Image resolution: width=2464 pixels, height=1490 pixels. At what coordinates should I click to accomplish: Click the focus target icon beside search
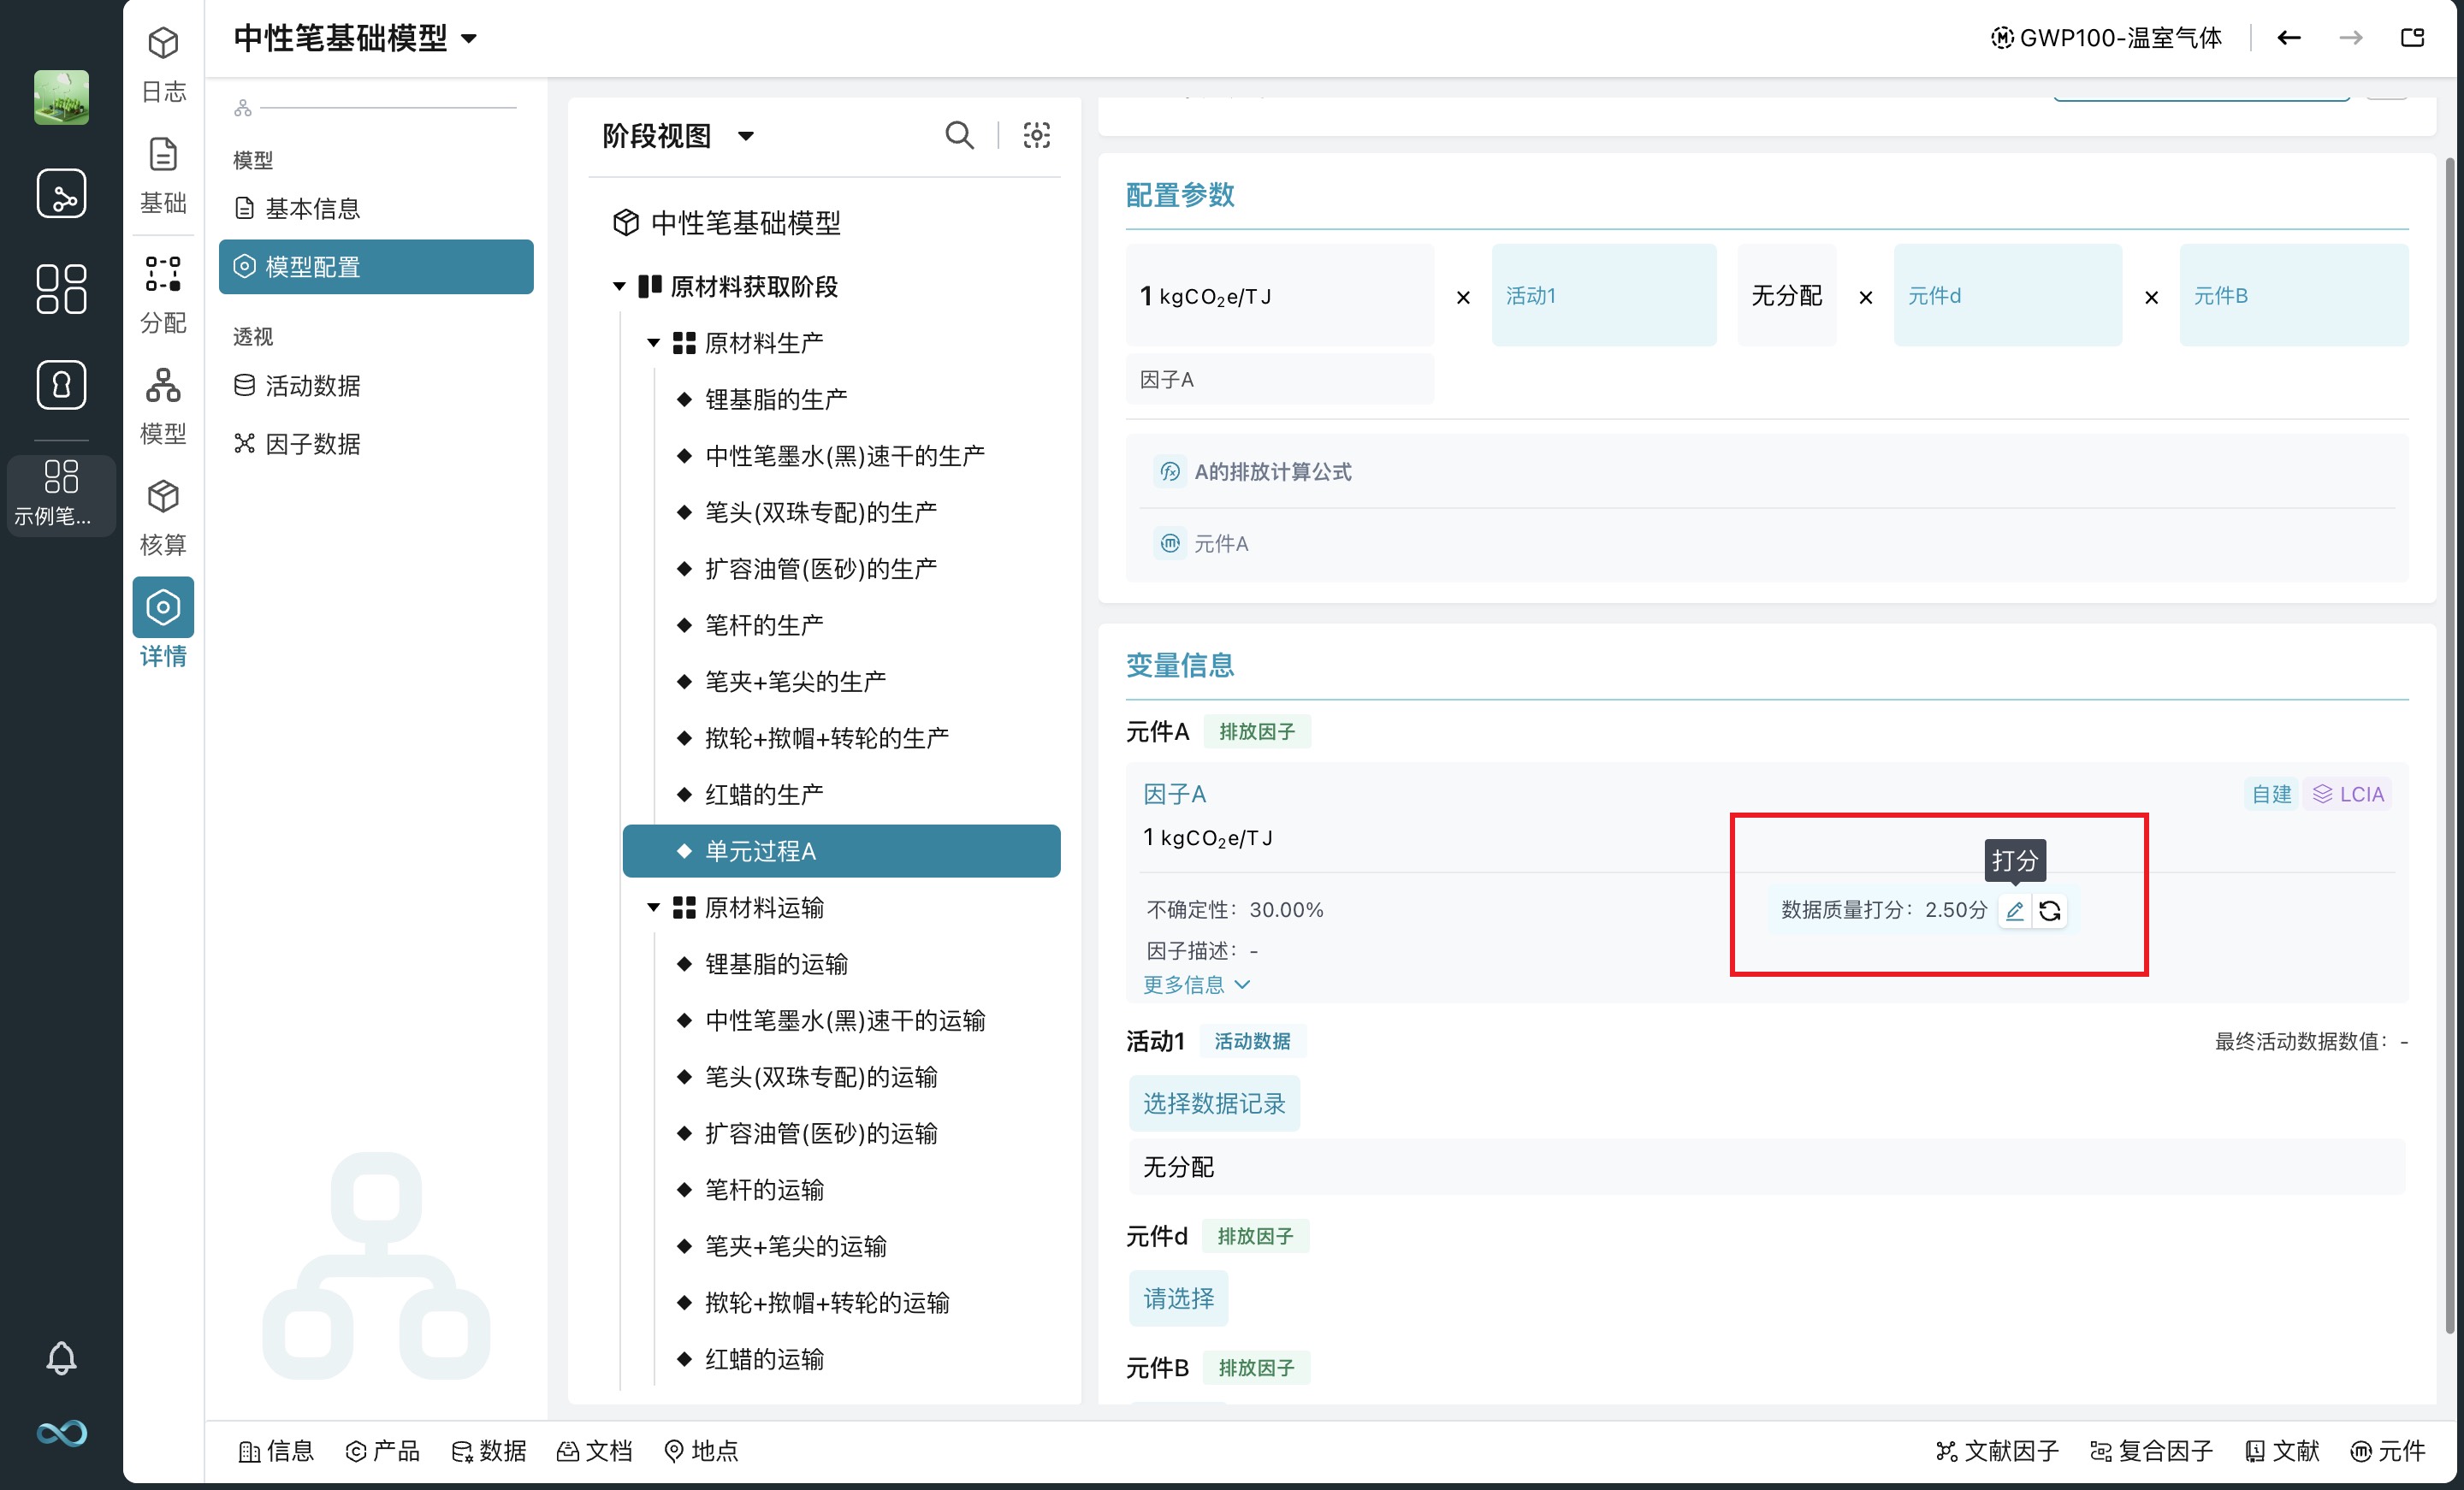point(1036,135)
